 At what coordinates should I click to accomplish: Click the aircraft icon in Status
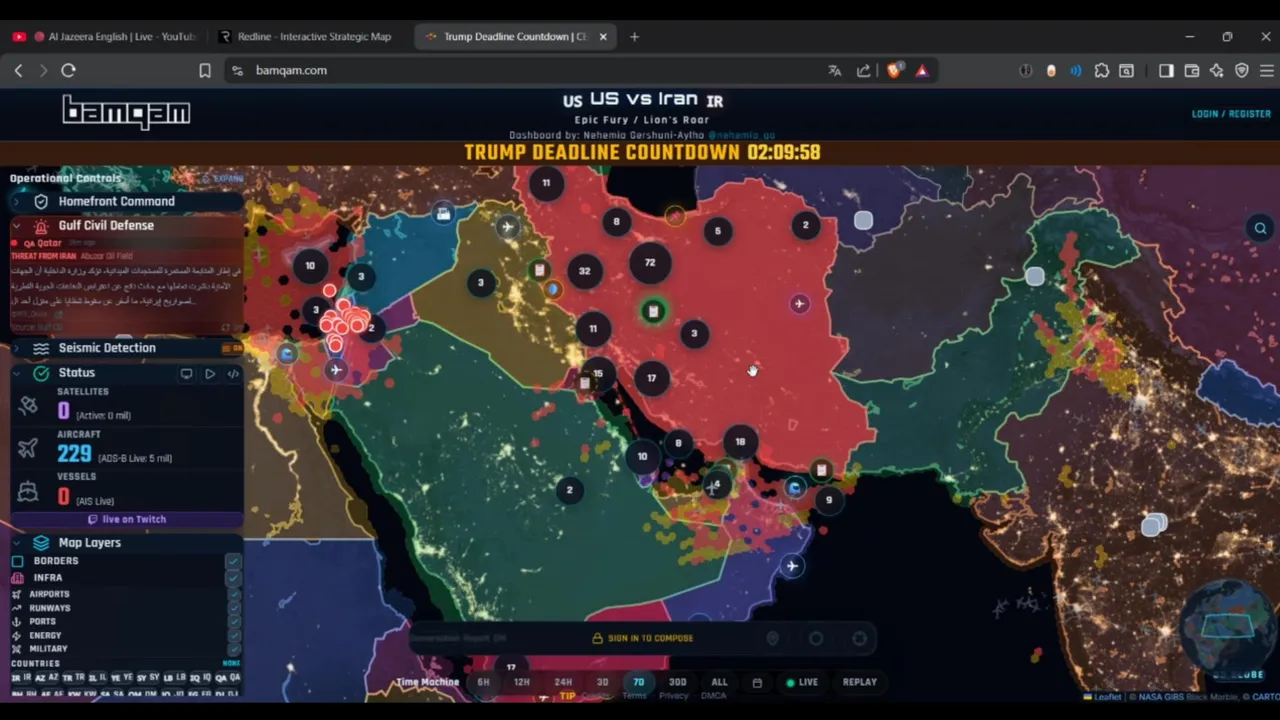[28, 449]
